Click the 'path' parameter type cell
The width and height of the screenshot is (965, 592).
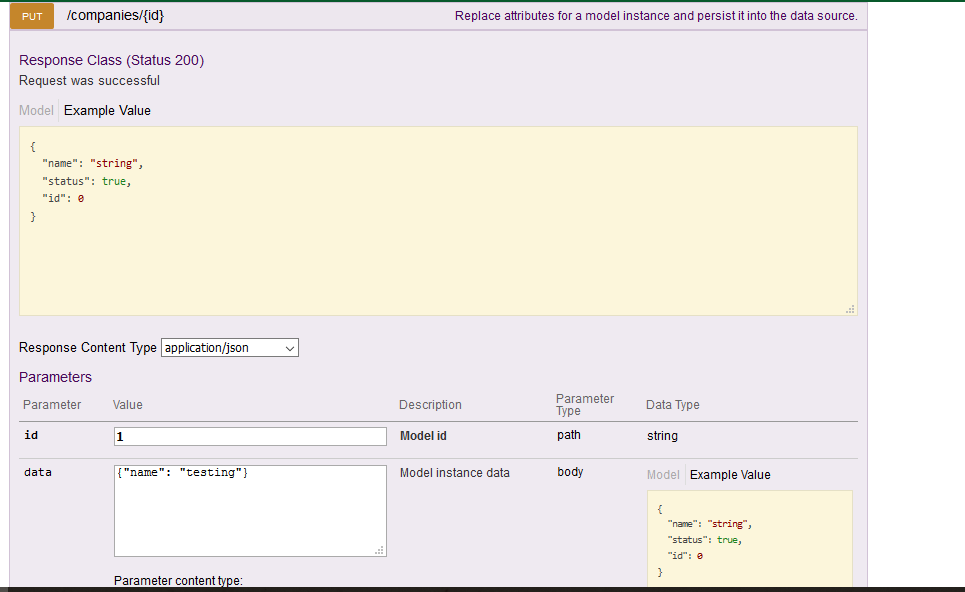(569, 435)
